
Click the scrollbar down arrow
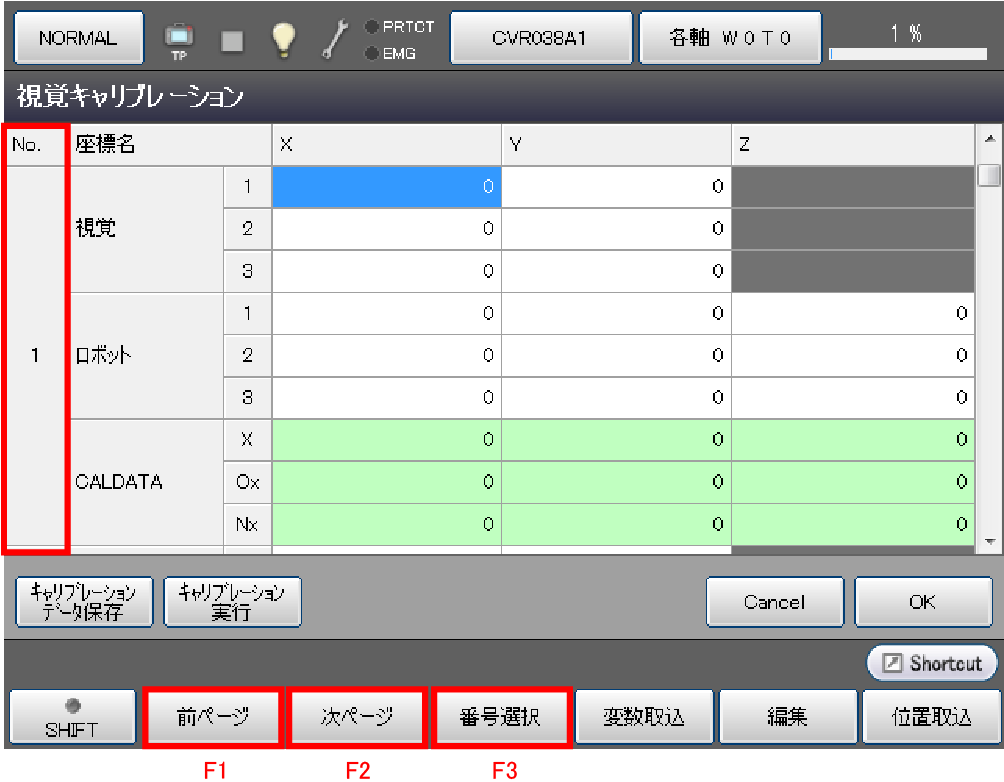tap(989, 541)
